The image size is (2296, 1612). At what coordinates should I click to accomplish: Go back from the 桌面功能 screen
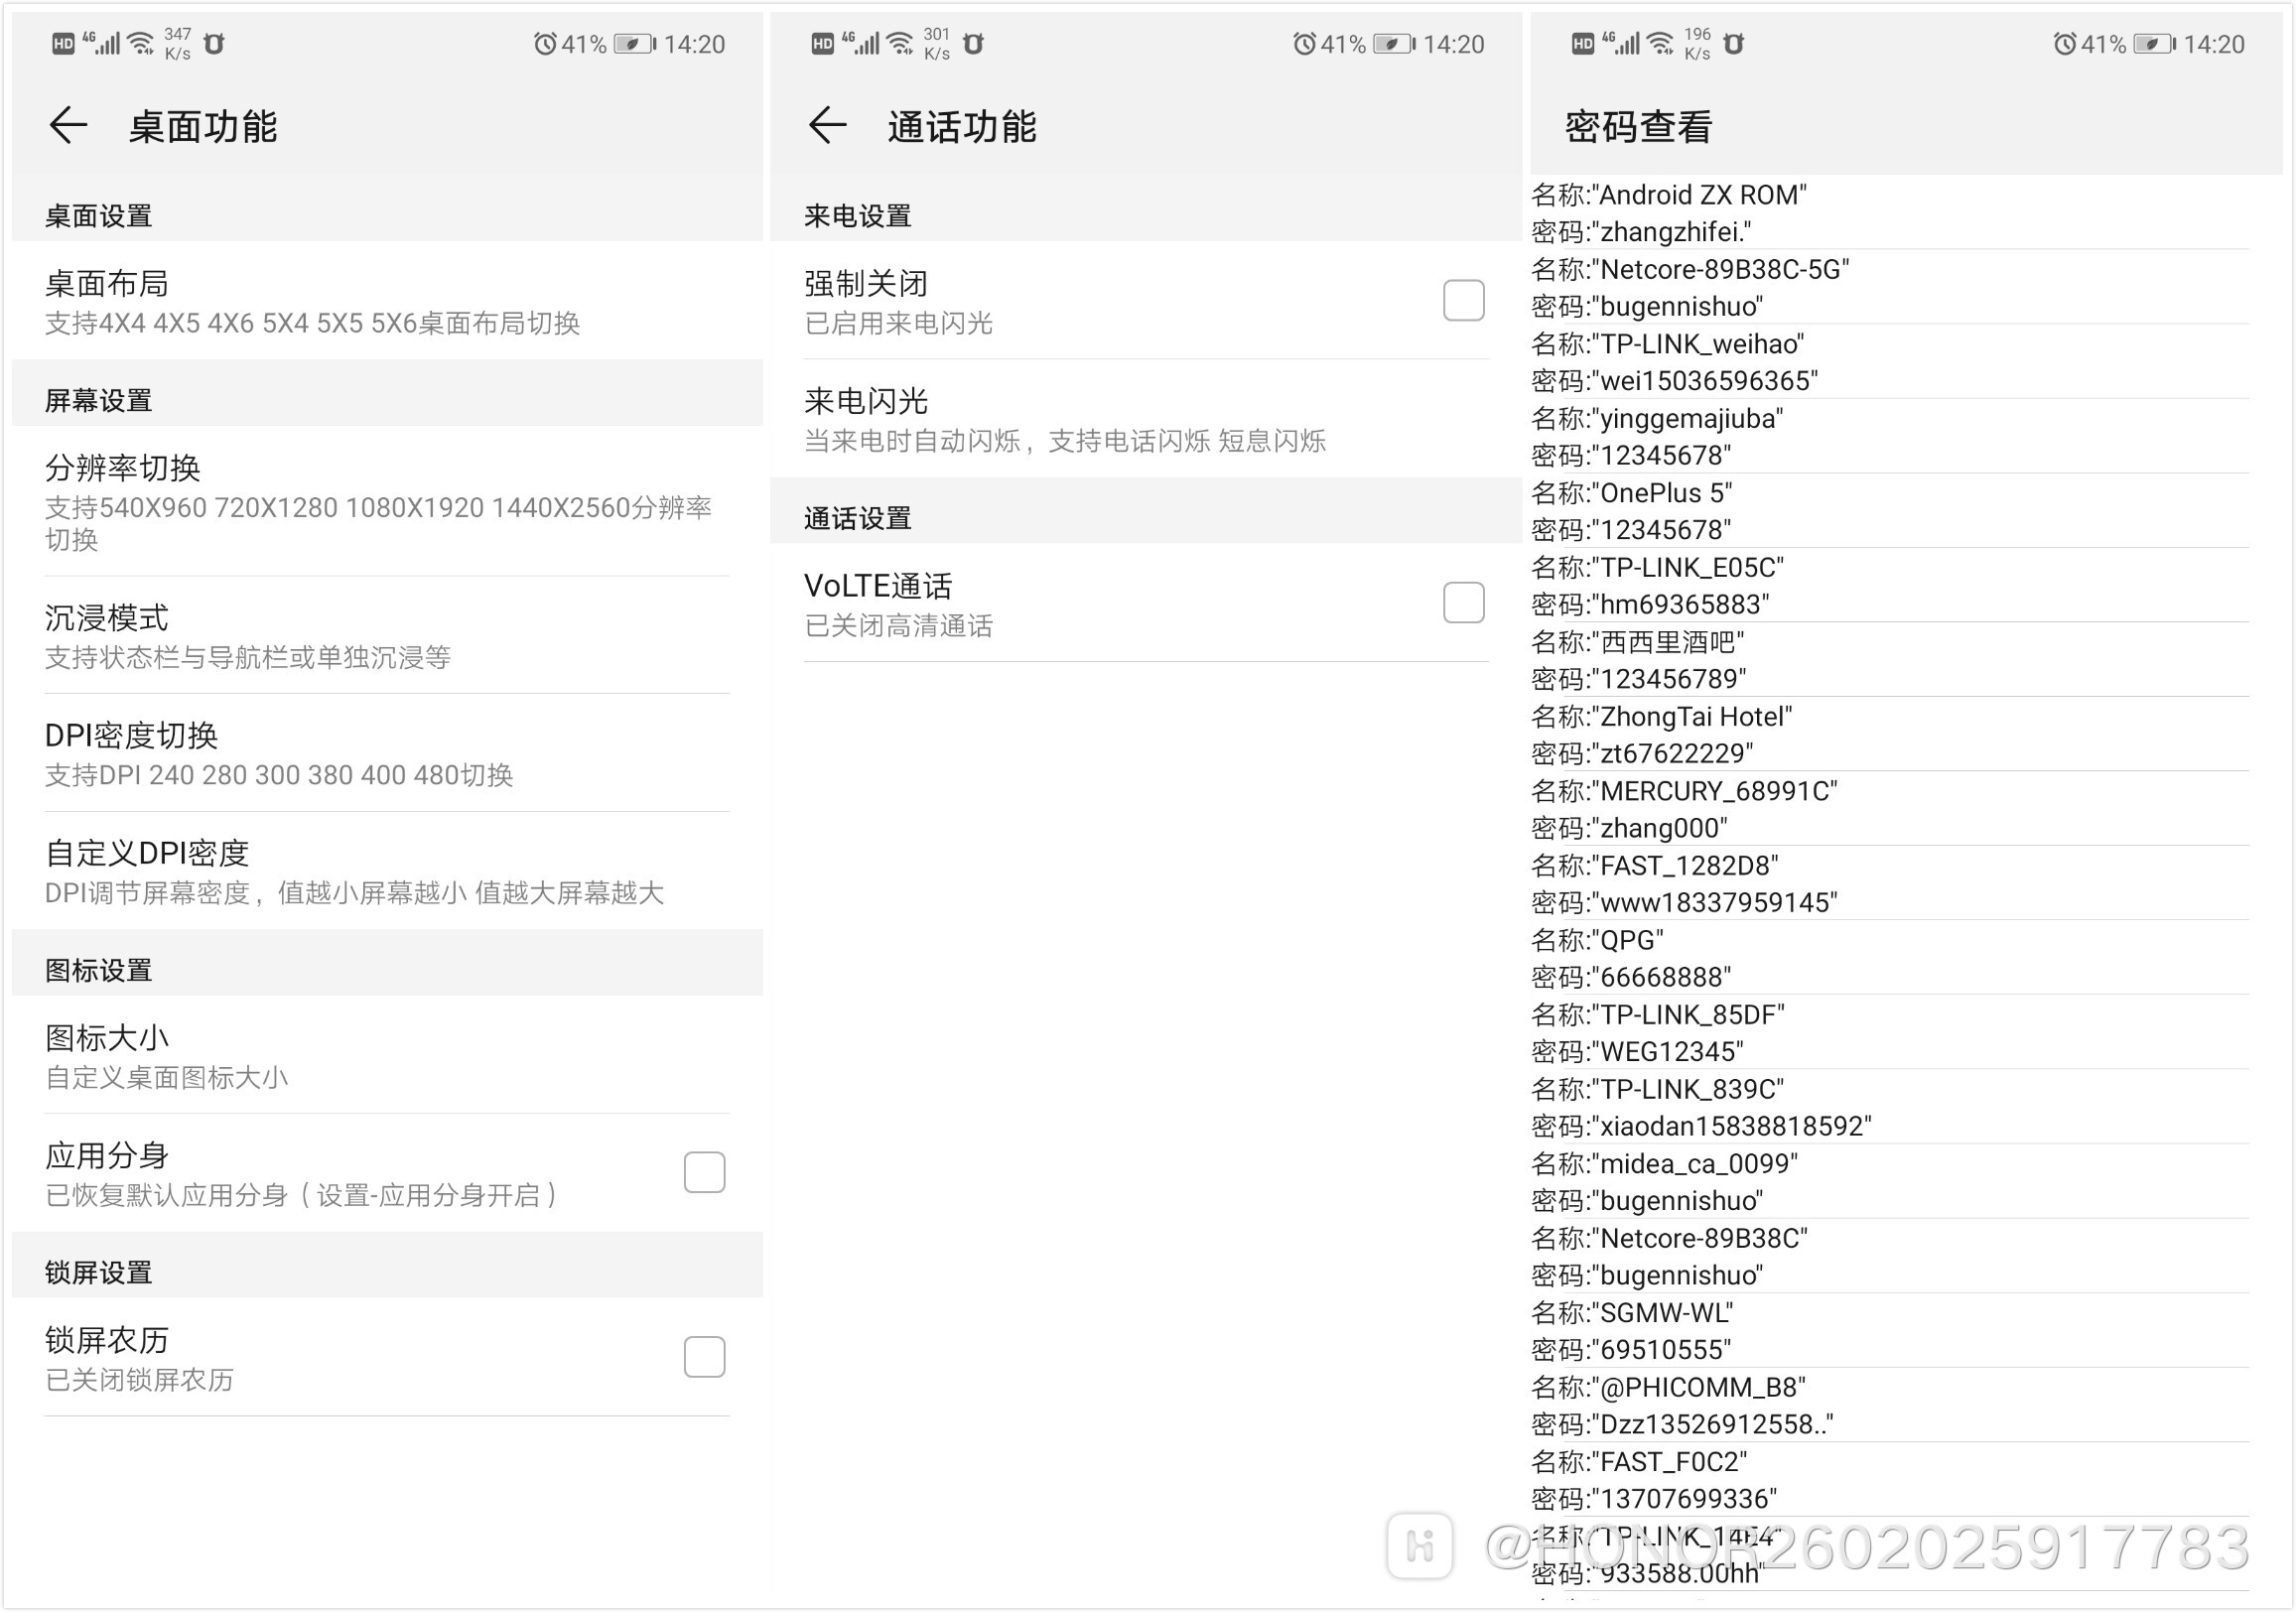[68, 126]
